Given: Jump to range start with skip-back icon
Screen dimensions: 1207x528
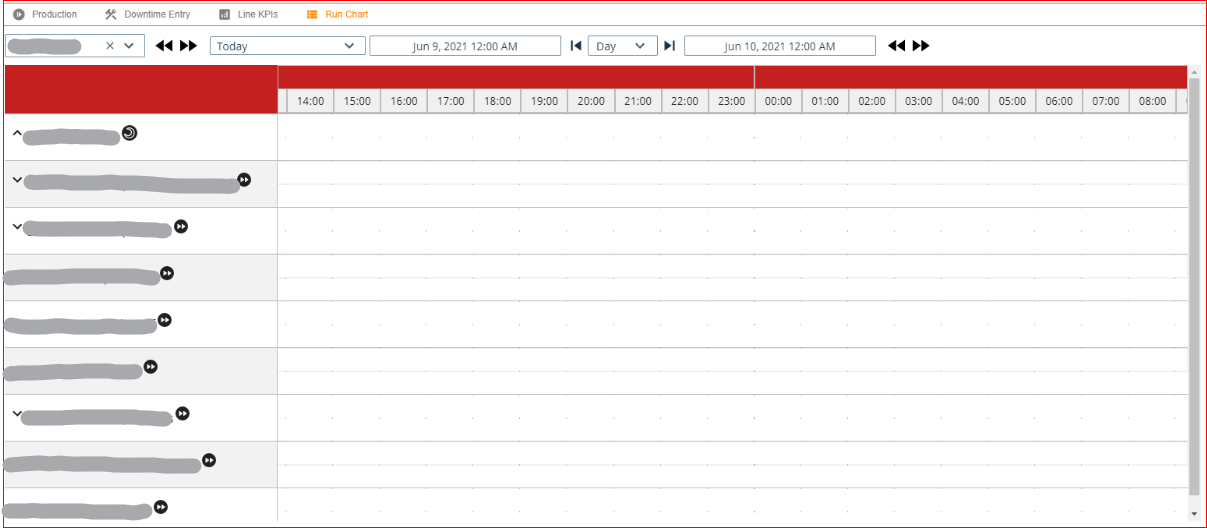Looking at the screenshot, I should click(x=575, y=46).
